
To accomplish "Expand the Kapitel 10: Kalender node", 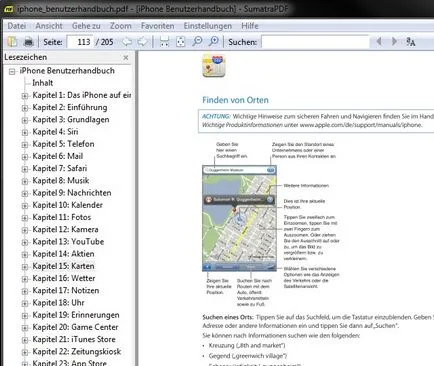I will point(25,206).
